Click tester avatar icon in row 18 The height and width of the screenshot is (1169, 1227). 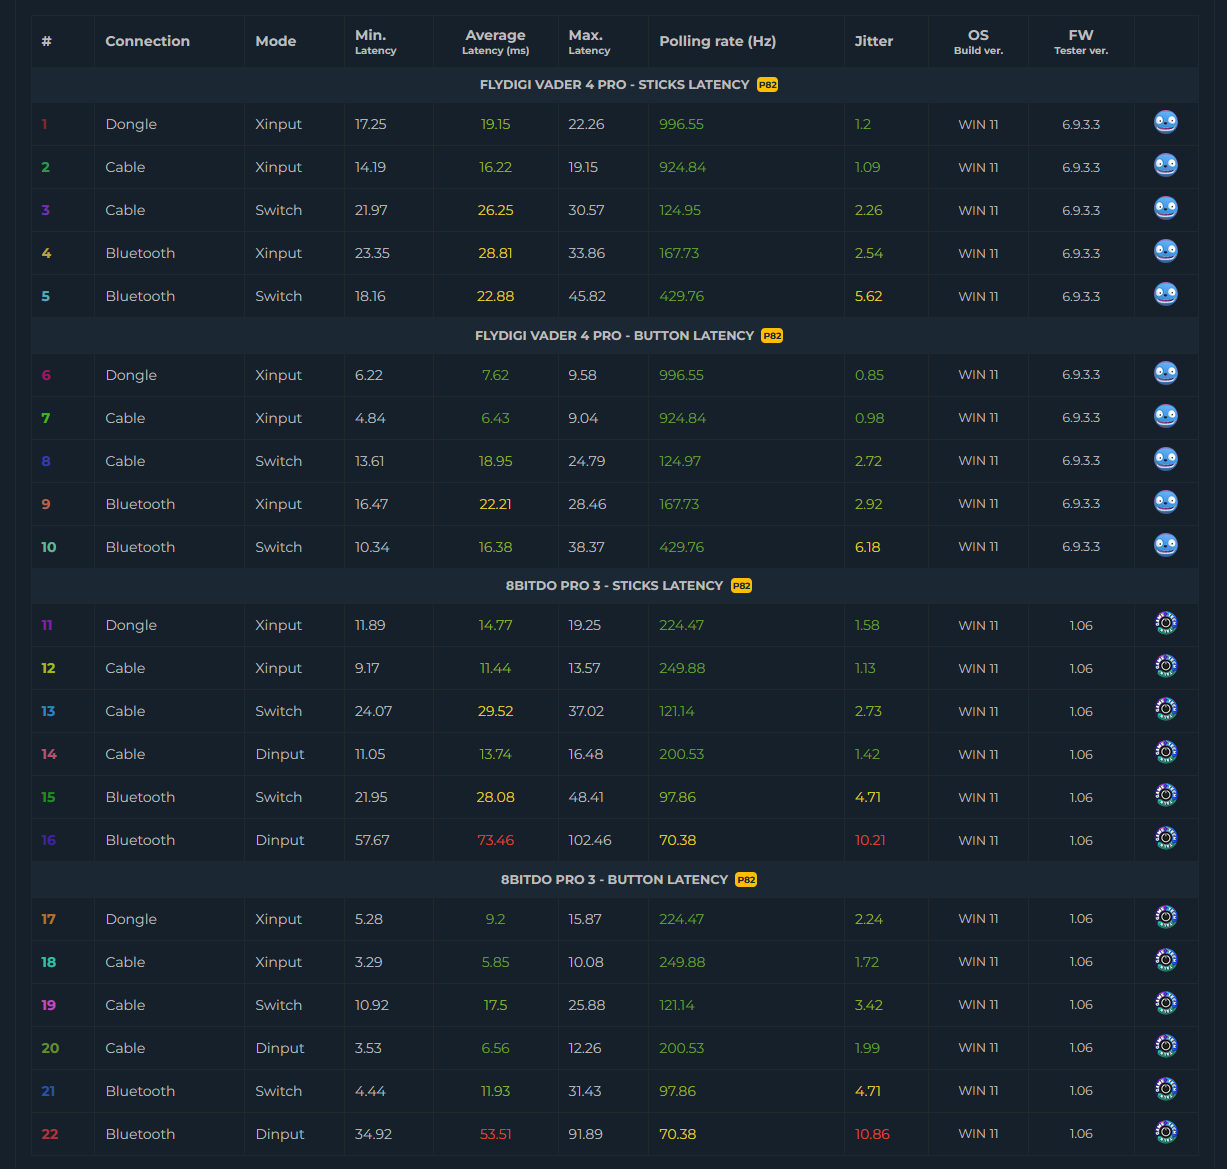click(1165, 961)
